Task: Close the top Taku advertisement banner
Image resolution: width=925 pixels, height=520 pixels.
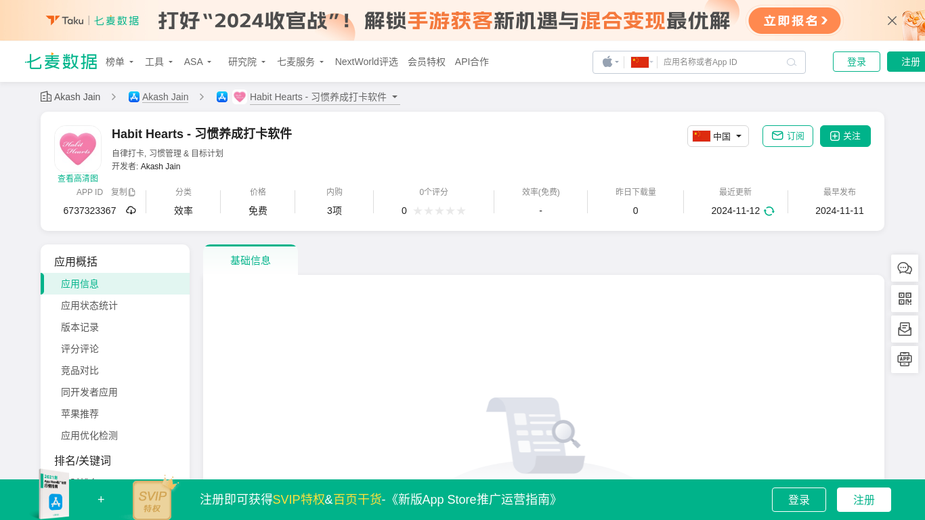Action: 892,21
